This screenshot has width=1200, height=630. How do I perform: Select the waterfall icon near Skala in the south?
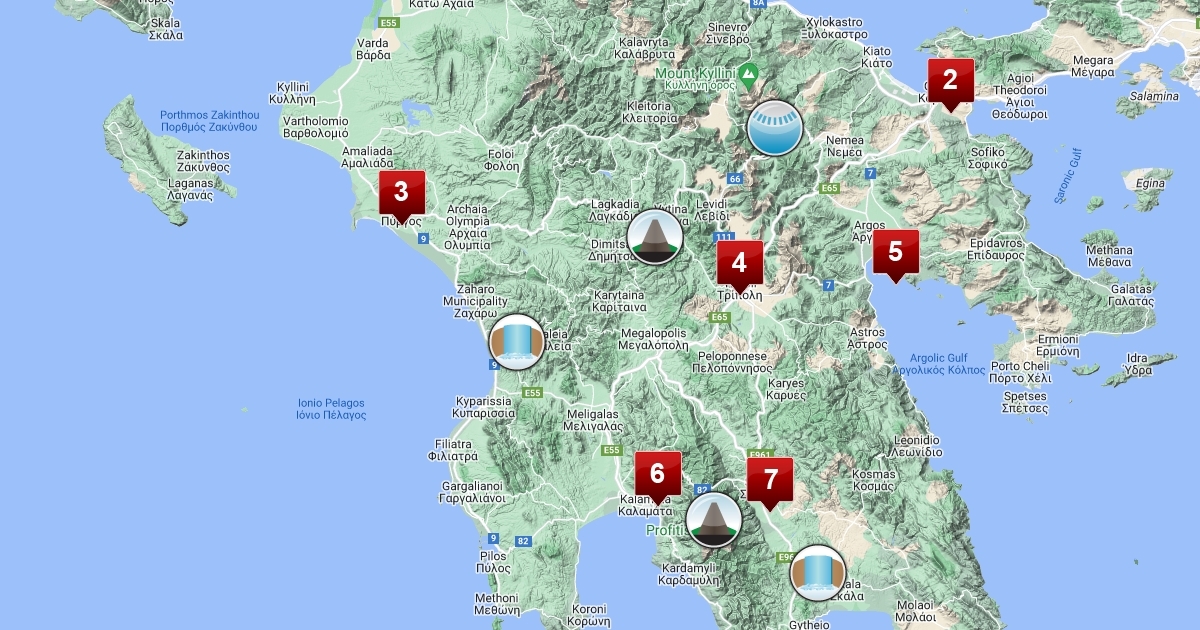[818, 573]
